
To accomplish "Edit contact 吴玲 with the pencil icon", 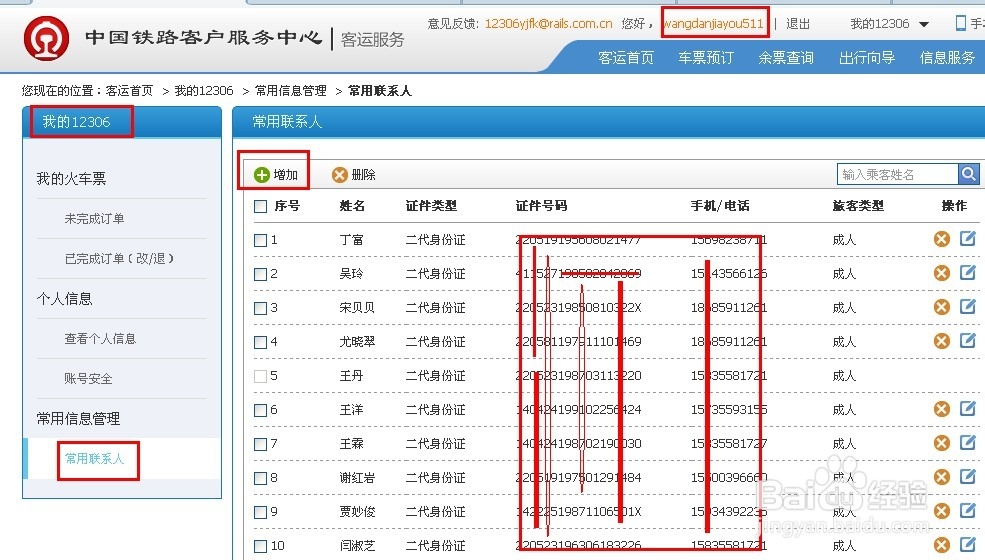I will (x=967, y=272).
